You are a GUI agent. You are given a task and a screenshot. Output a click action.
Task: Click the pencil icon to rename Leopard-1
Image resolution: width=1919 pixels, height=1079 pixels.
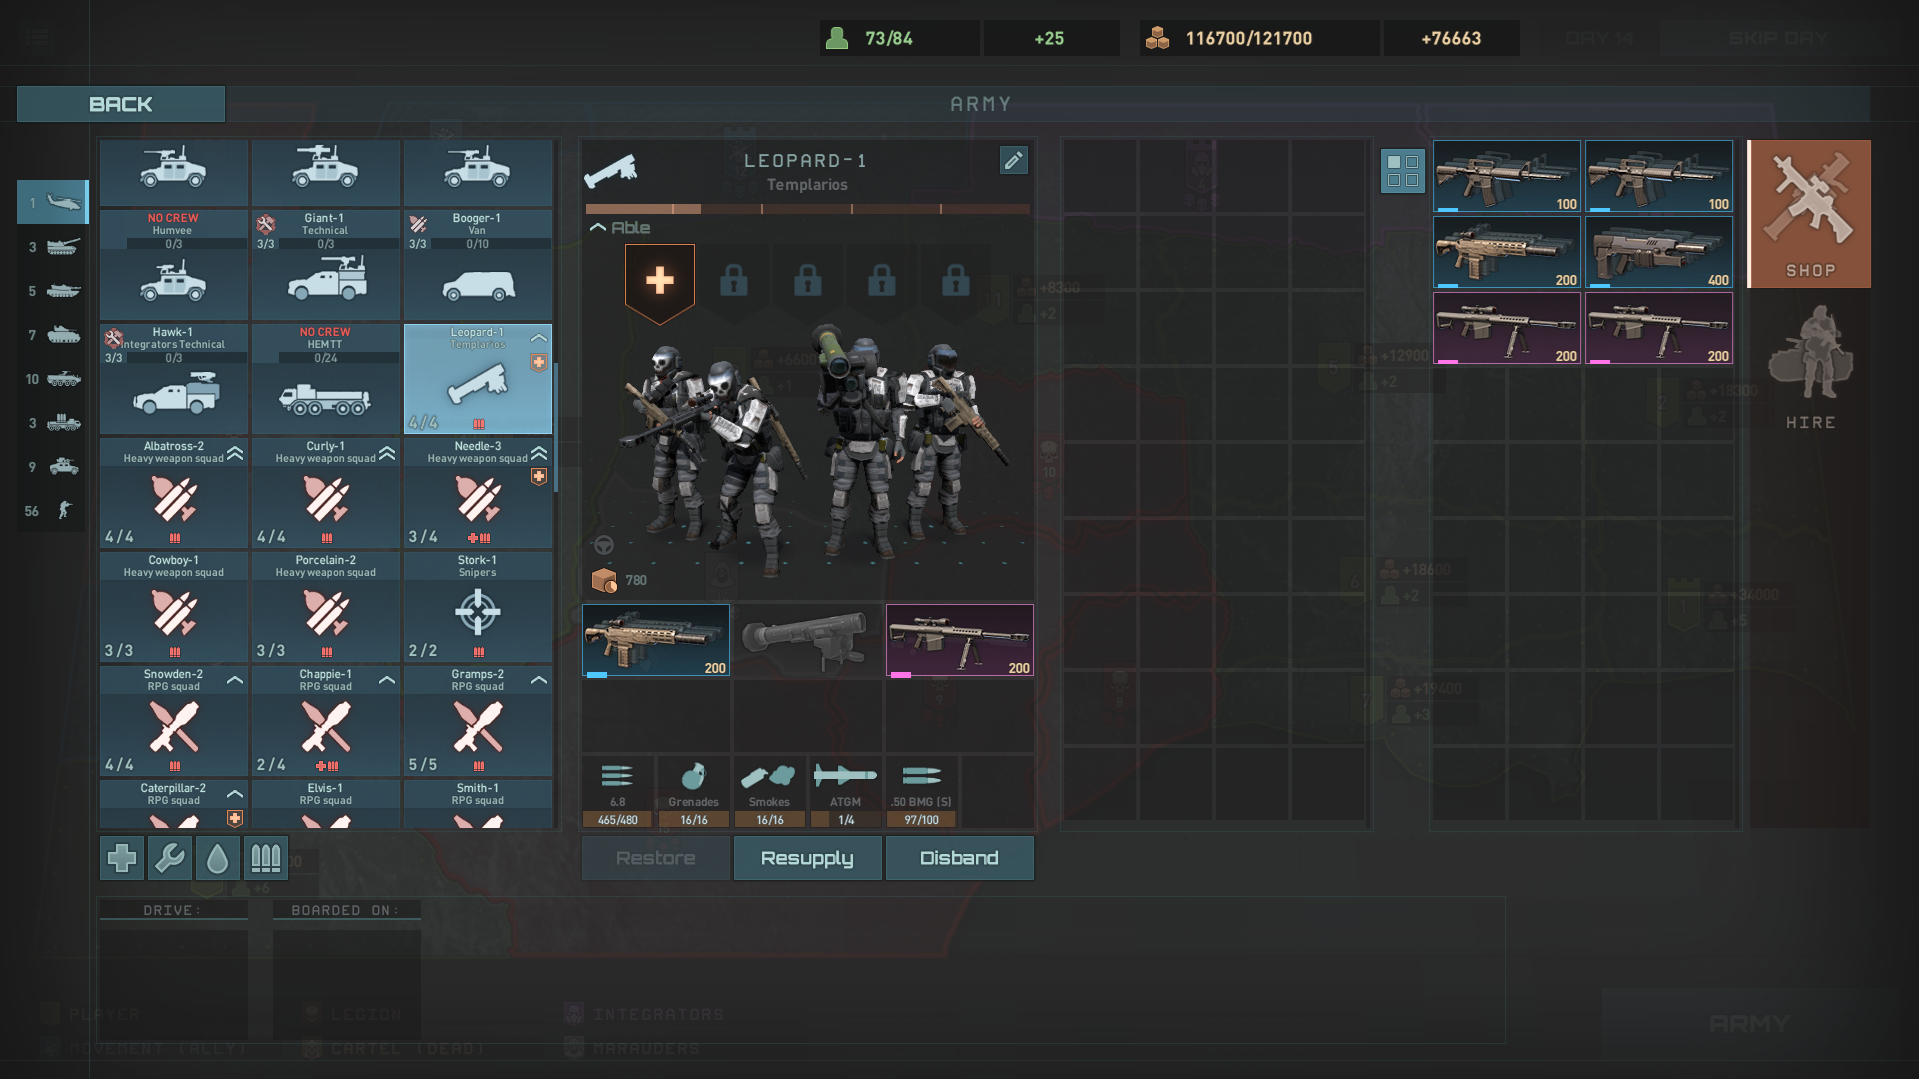[x=1013, y=160]
